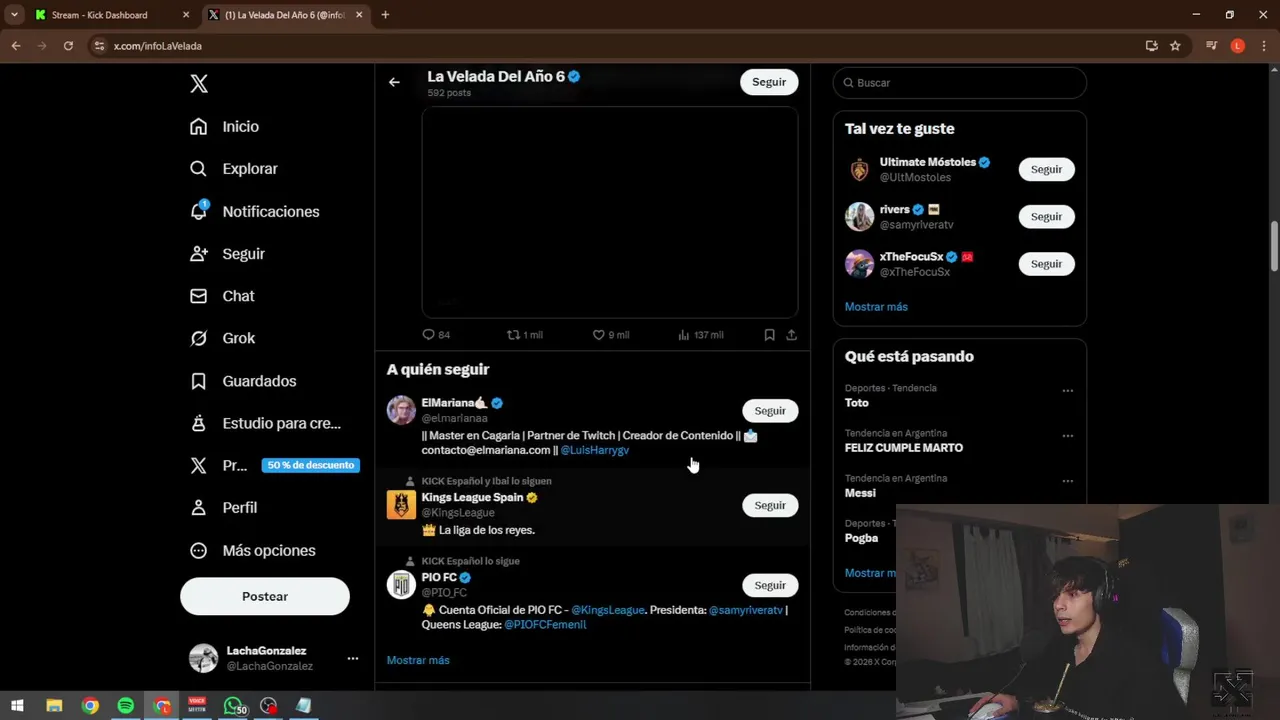Click the X logo in the sidebar
This screenshot has width=1280, height=720.
199,84
